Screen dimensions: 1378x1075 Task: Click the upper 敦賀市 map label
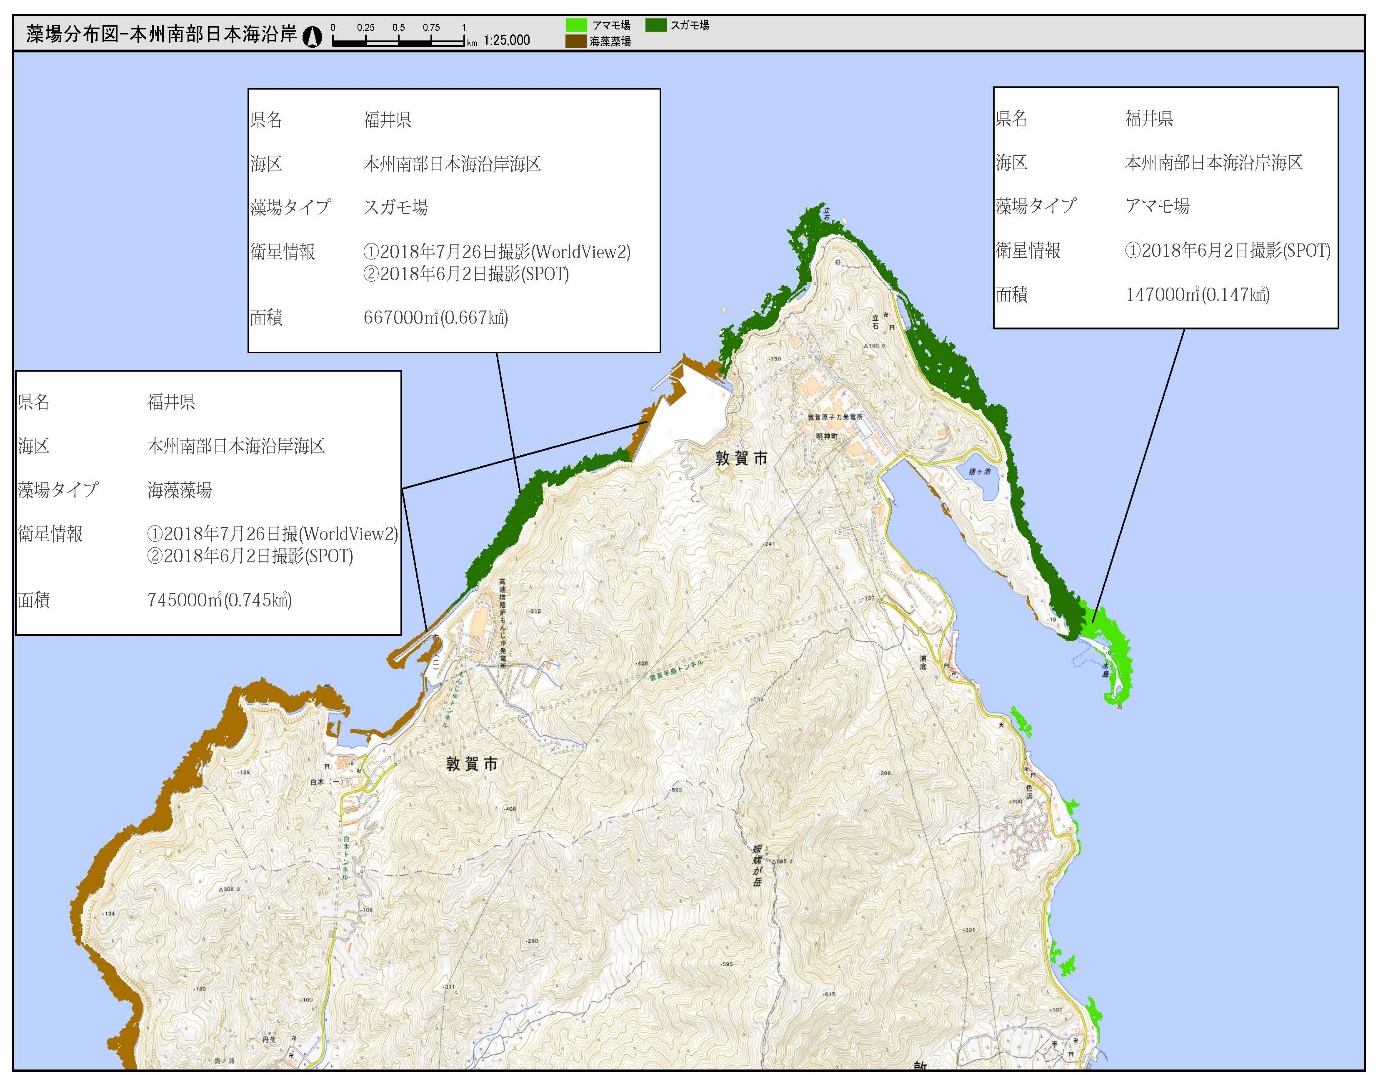(x=741, y=458)
